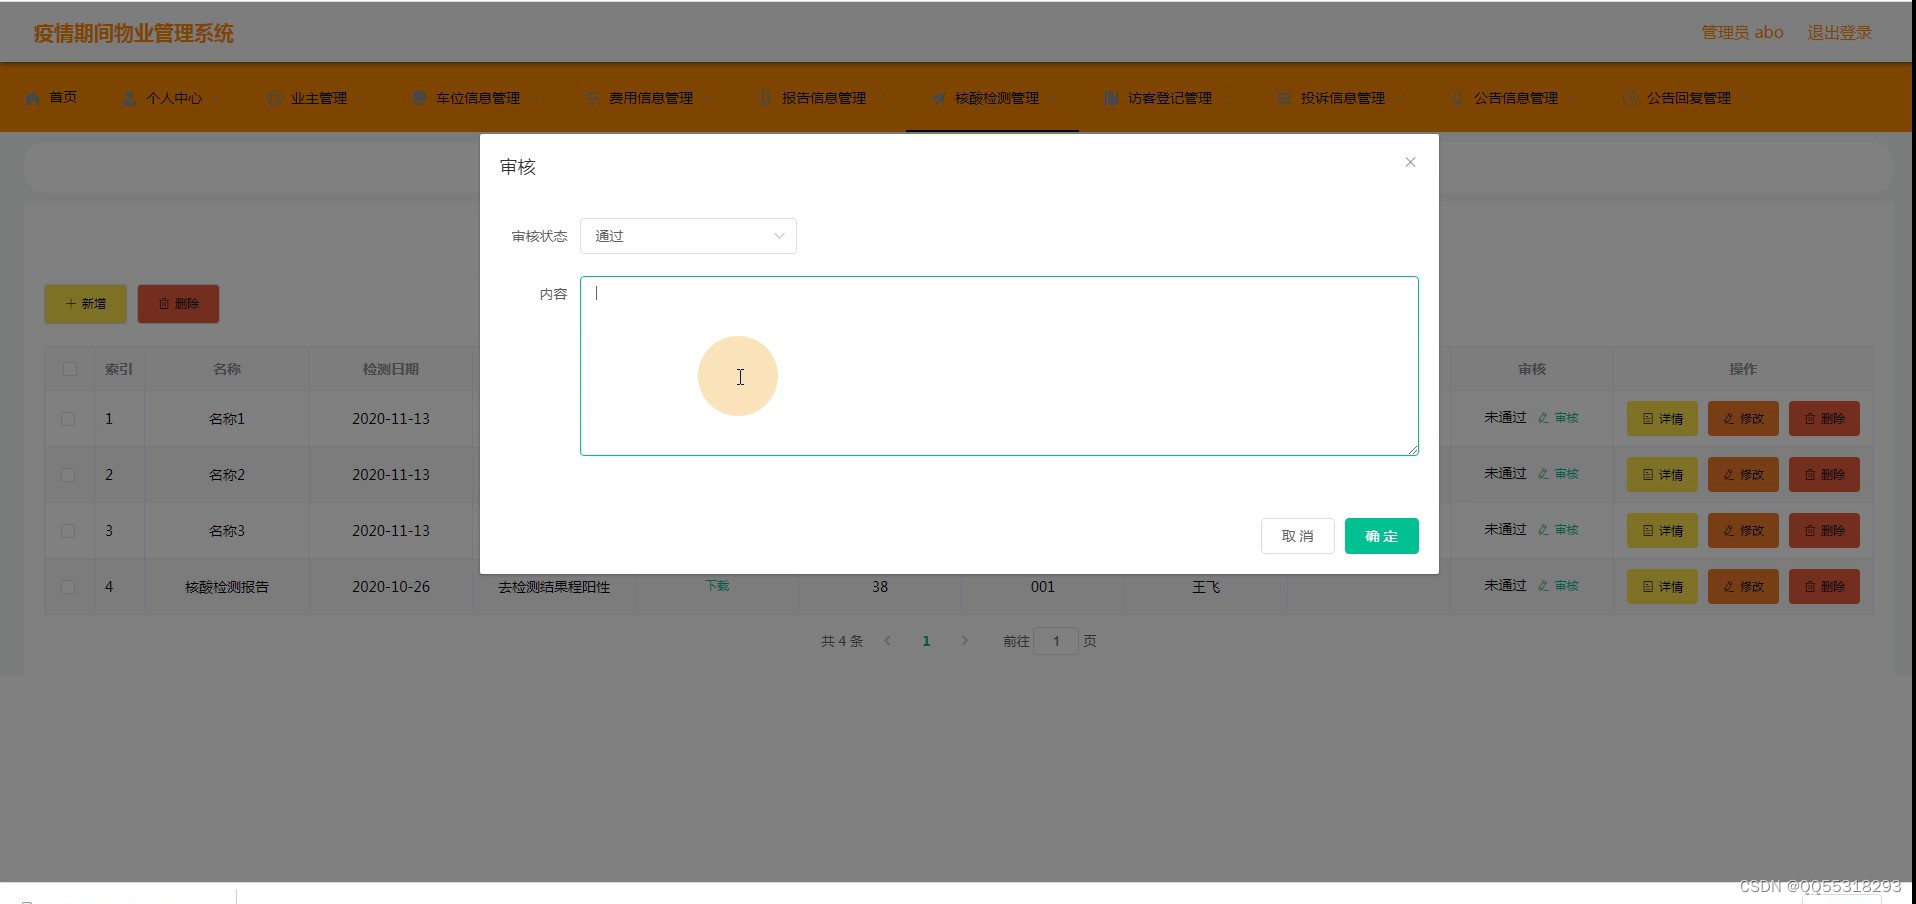
Task: Click 退出登录 link
Action: pos(1839,33)
